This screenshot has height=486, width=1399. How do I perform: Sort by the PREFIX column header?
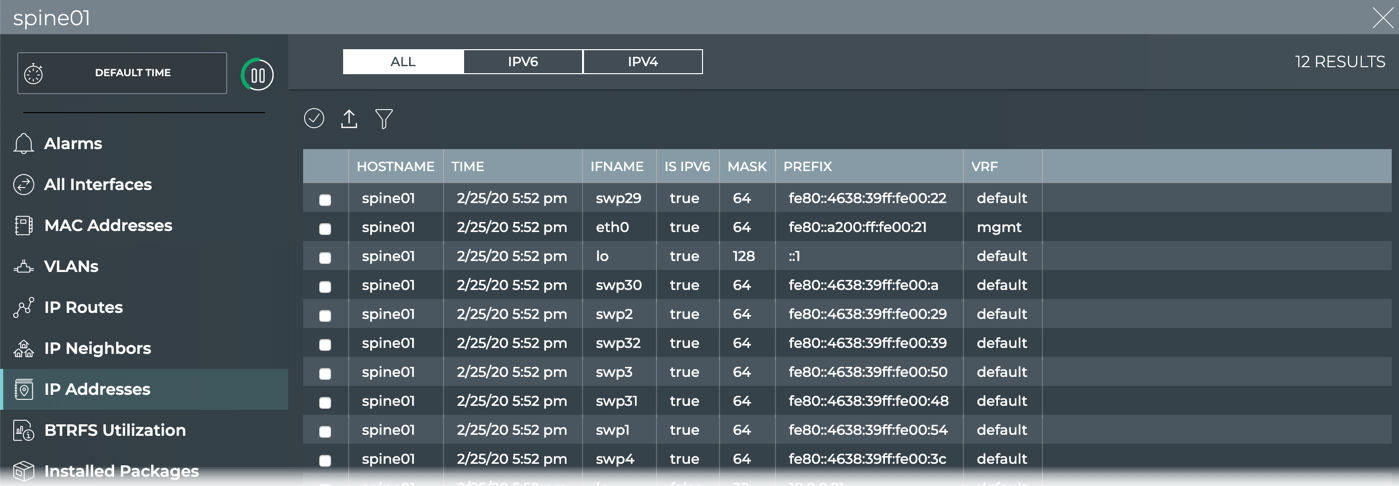pos(808,167)
